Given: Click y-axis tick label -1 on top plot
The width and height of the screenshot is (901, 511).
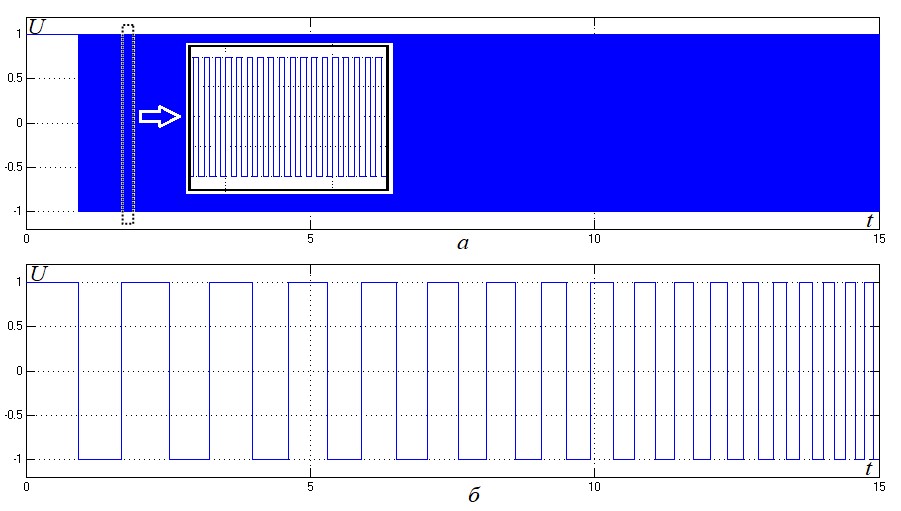Looking at the screenshot, I should pyautogui.click(x=15, y=212).
